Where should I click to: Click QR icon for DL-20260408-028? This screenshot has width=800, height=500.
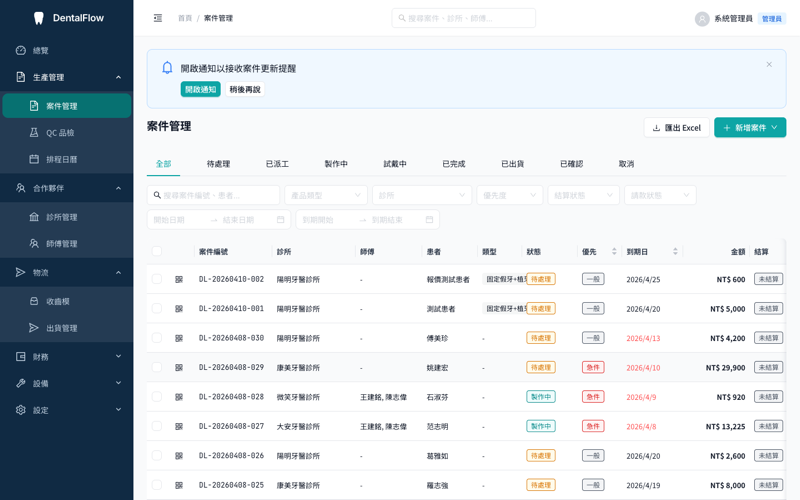click(179, 397)
